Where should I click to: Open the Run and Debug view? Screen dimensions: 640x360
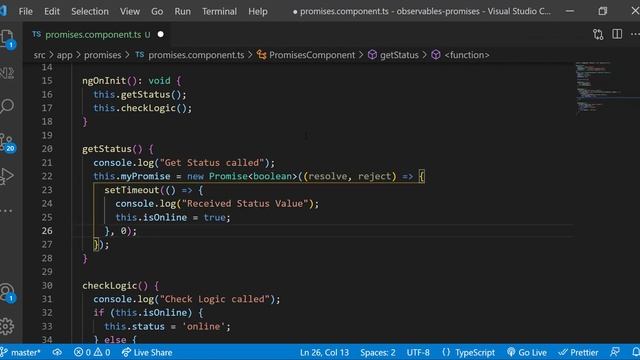click(7, 176)
